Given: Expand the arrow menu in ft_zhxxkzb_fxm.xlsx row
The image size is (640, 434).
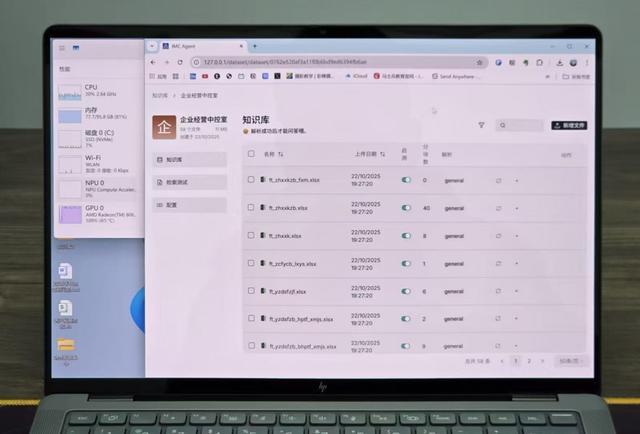Looking at the screenshot, I should pyautogui.click(x=517, y=180).
